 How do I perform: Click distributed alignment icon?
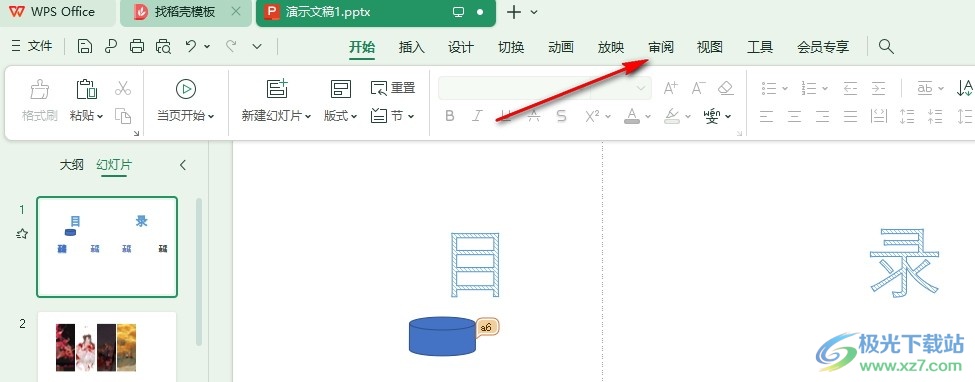click(x=879, y=116)
